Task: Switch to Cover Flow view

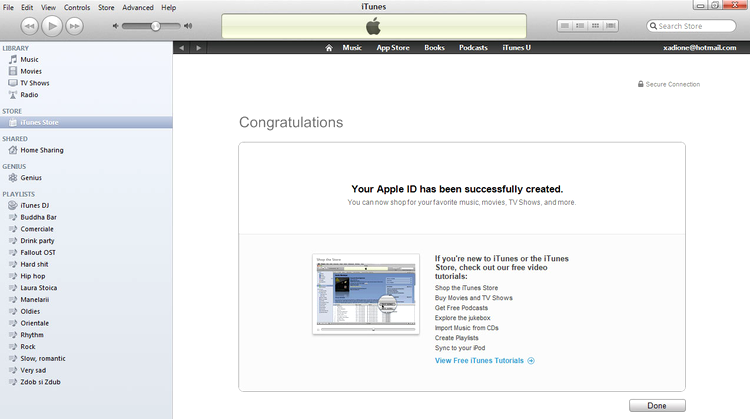Action: coord(611,26)
